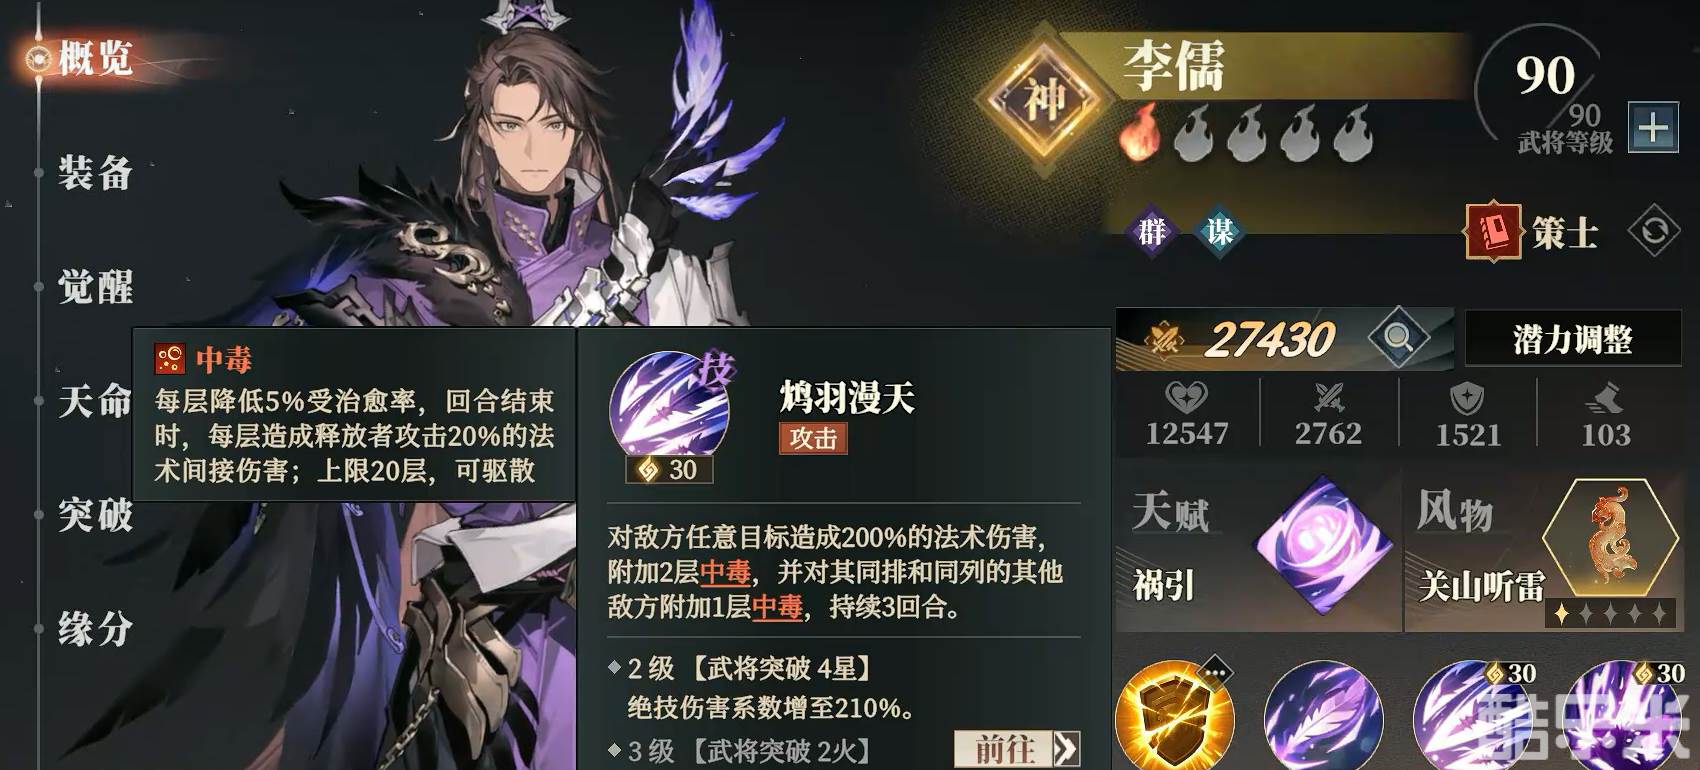Switch to the 觉醒 tab
This screenshot has width=1700, height=770.
95,287
